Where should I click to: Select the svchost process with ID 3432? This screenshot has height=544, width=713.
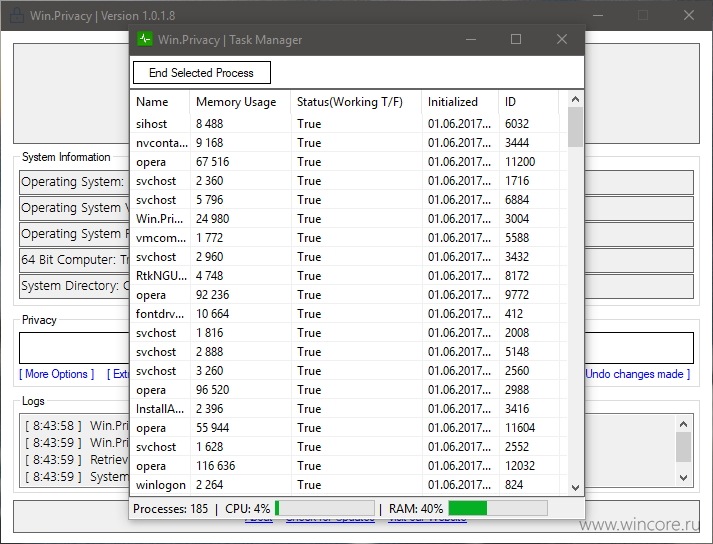[349, 257]
